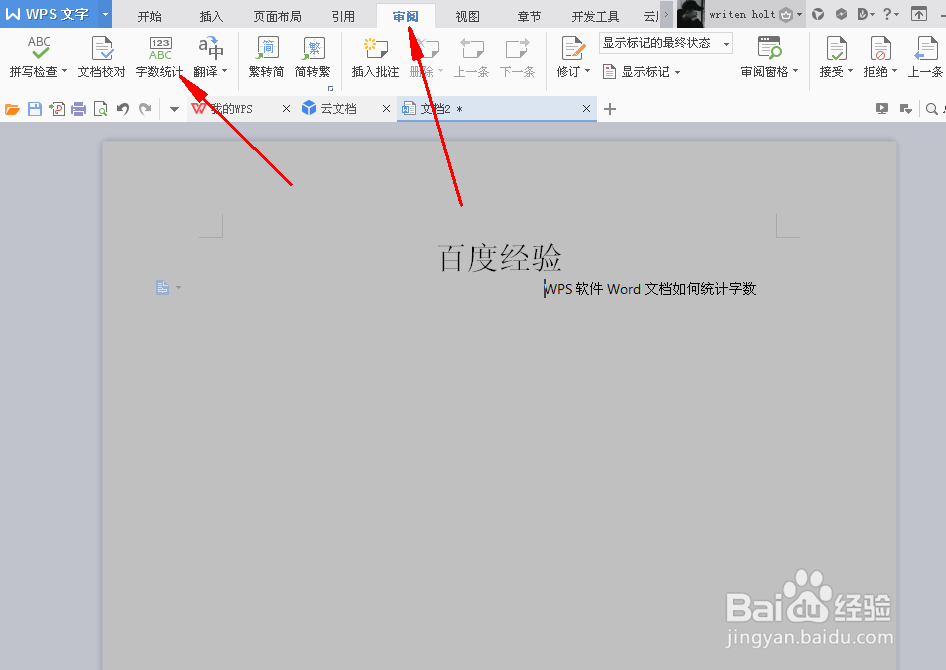
Task: Switch to the 页面布局 ribbon tab
Action: tap(278, 16)
